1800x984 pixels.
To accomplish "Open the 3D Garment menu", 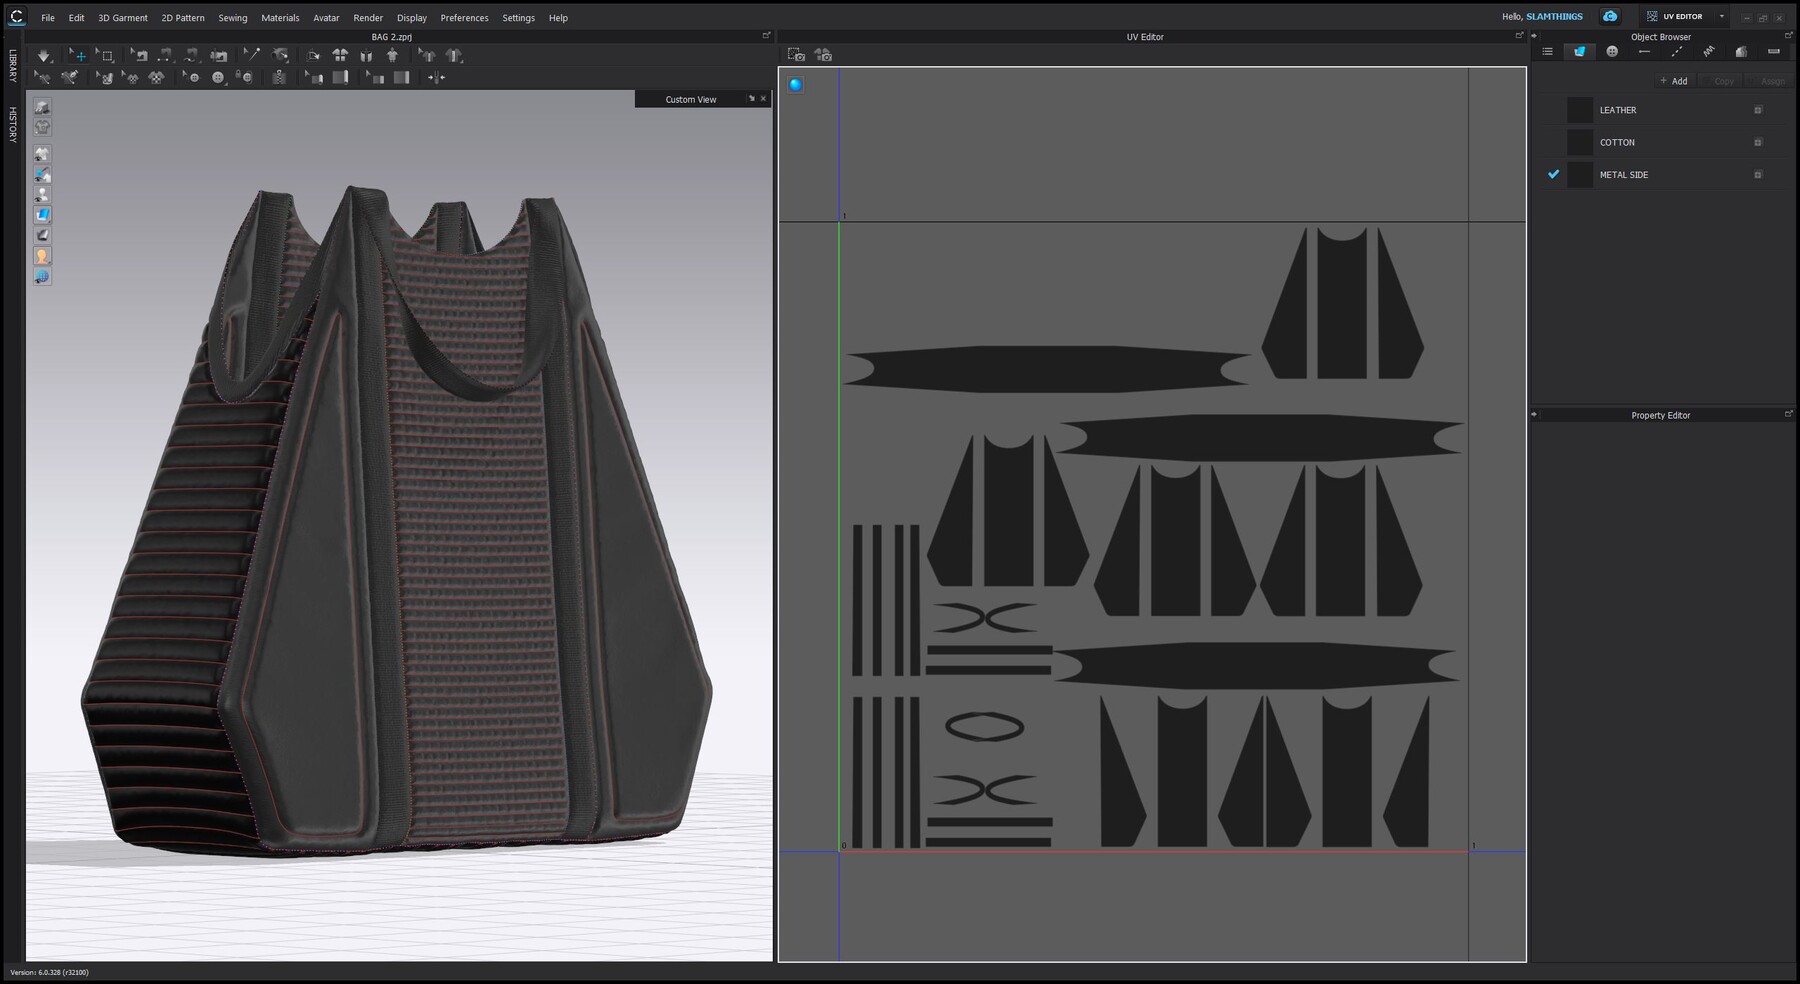I will click(123, 18).
